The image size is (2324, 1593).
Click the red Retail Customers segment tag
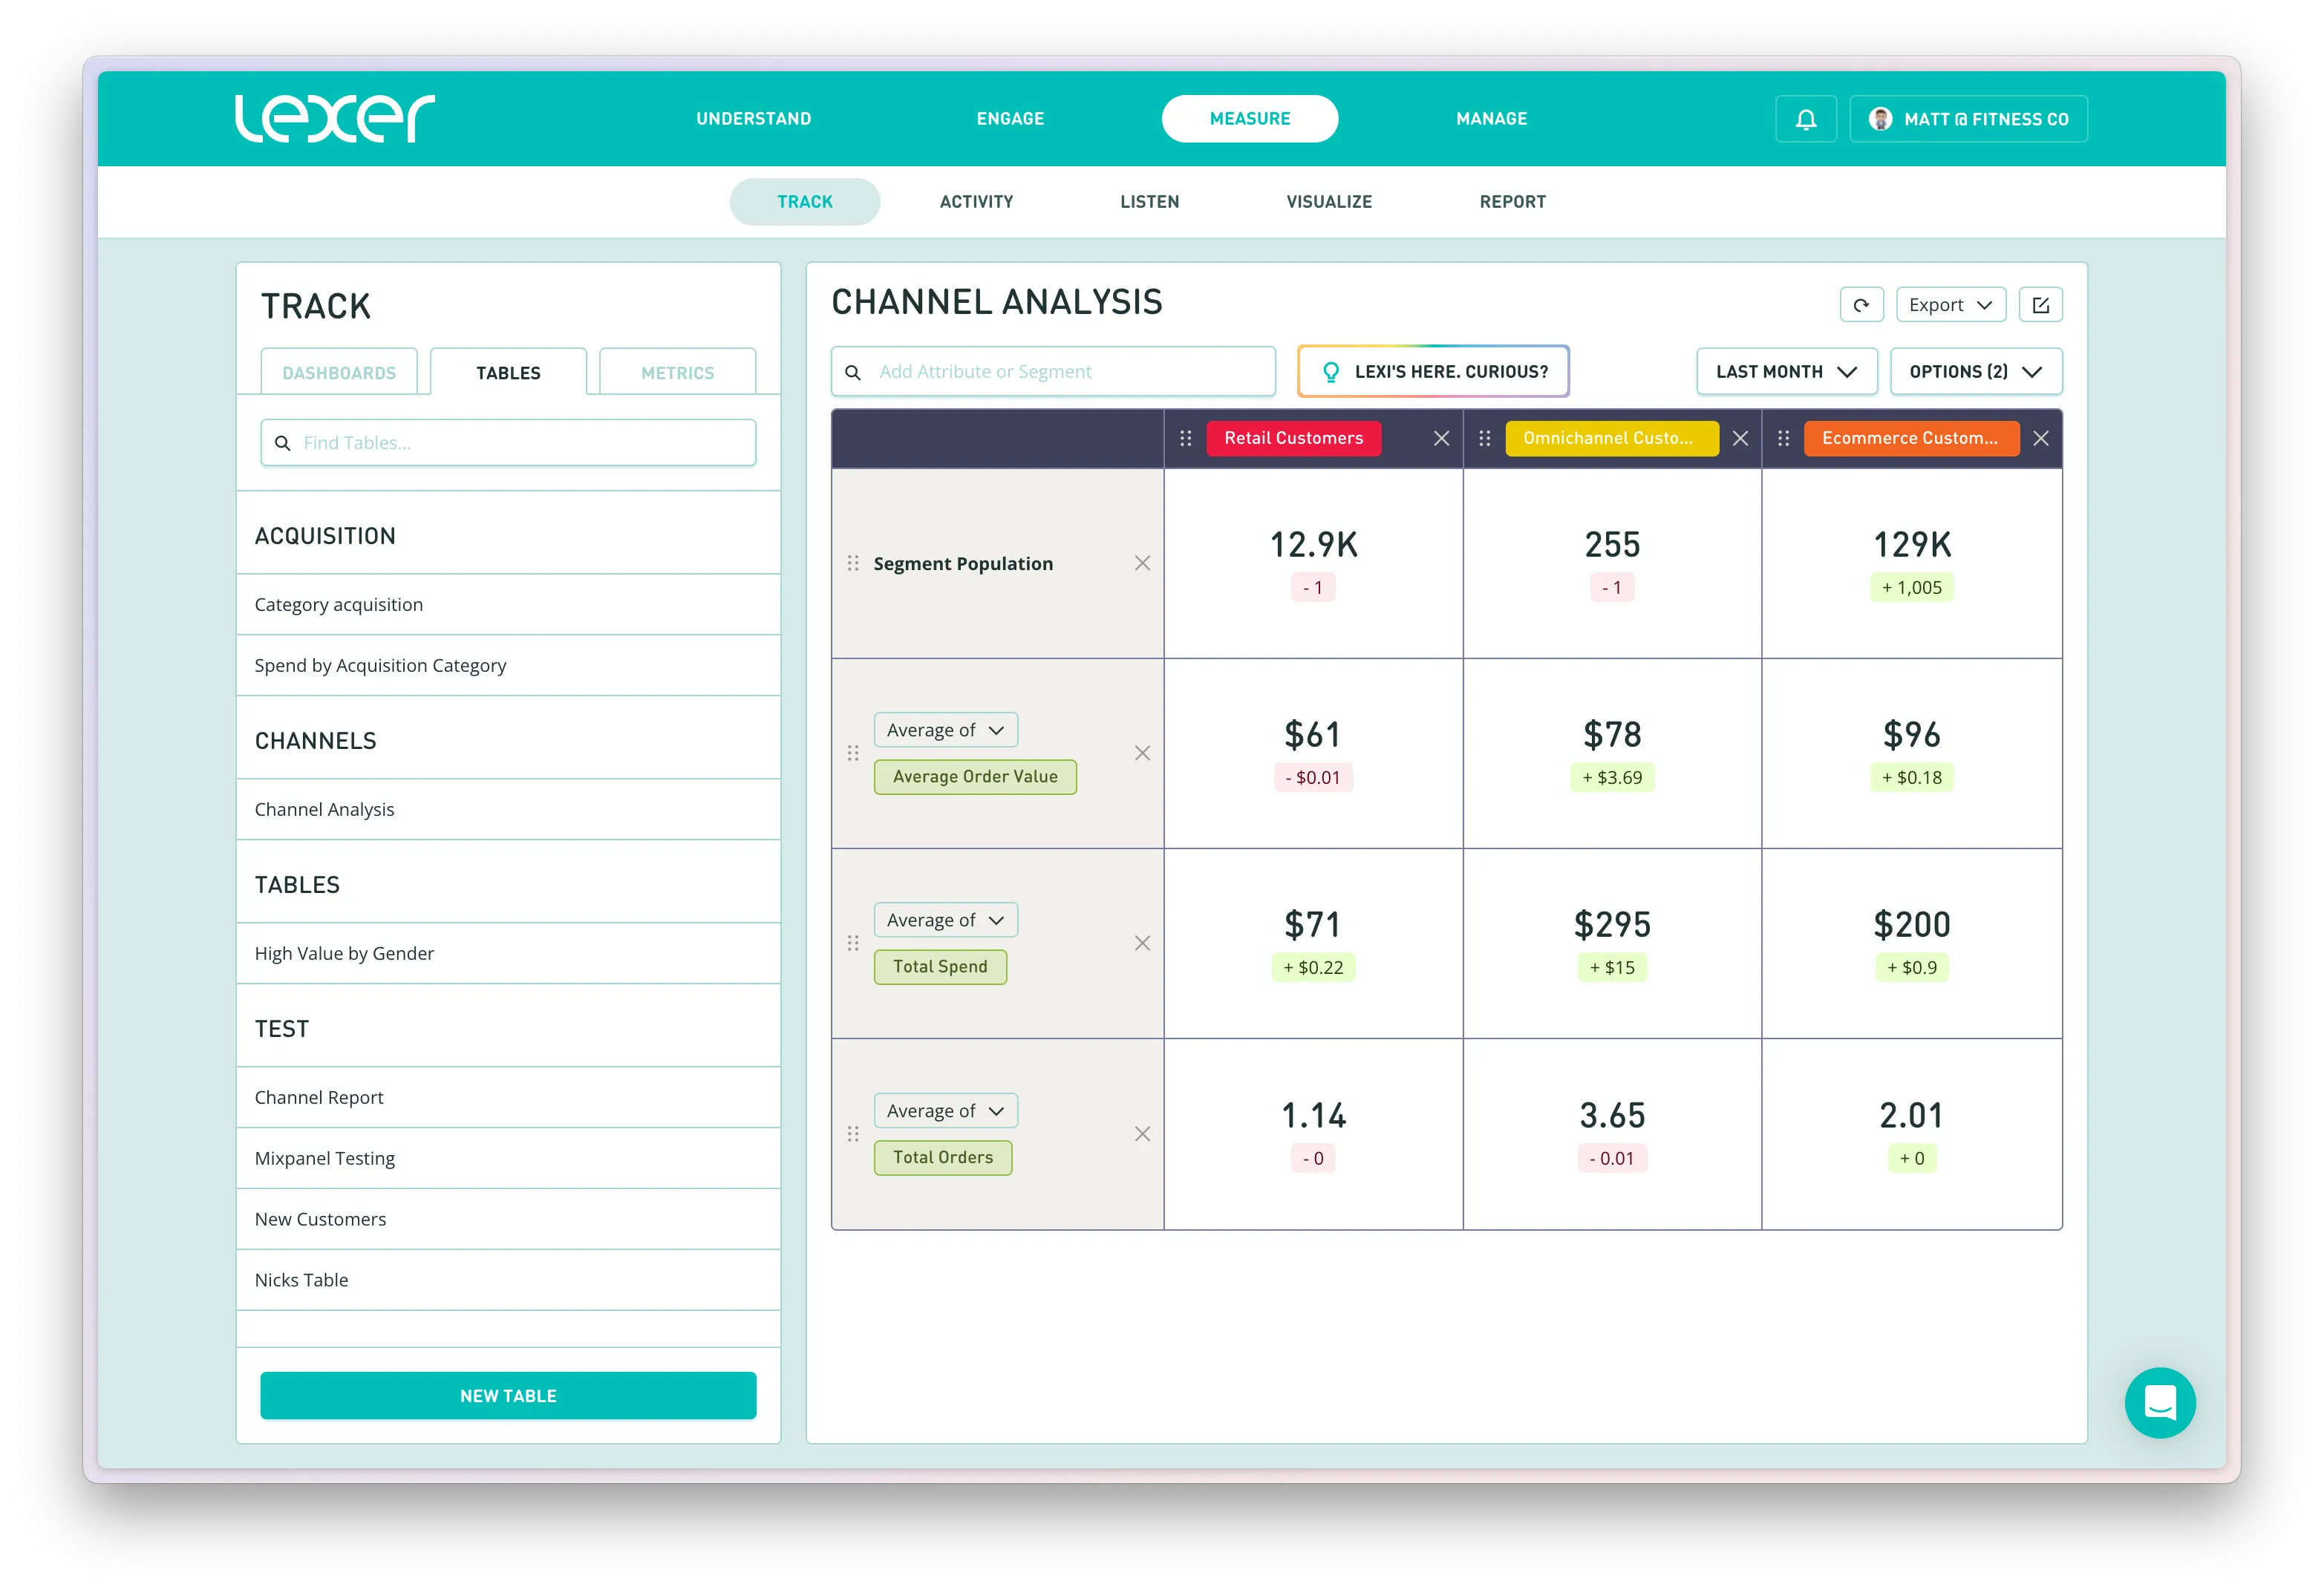tap(1293, 438)
